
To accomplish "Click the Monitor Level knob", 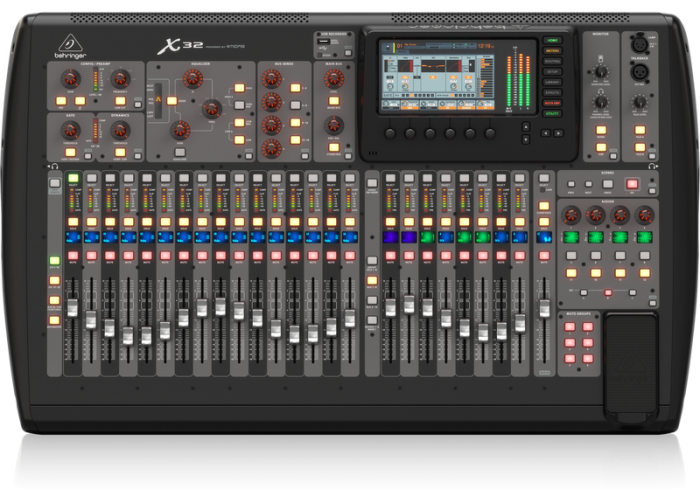I will 601,71.
